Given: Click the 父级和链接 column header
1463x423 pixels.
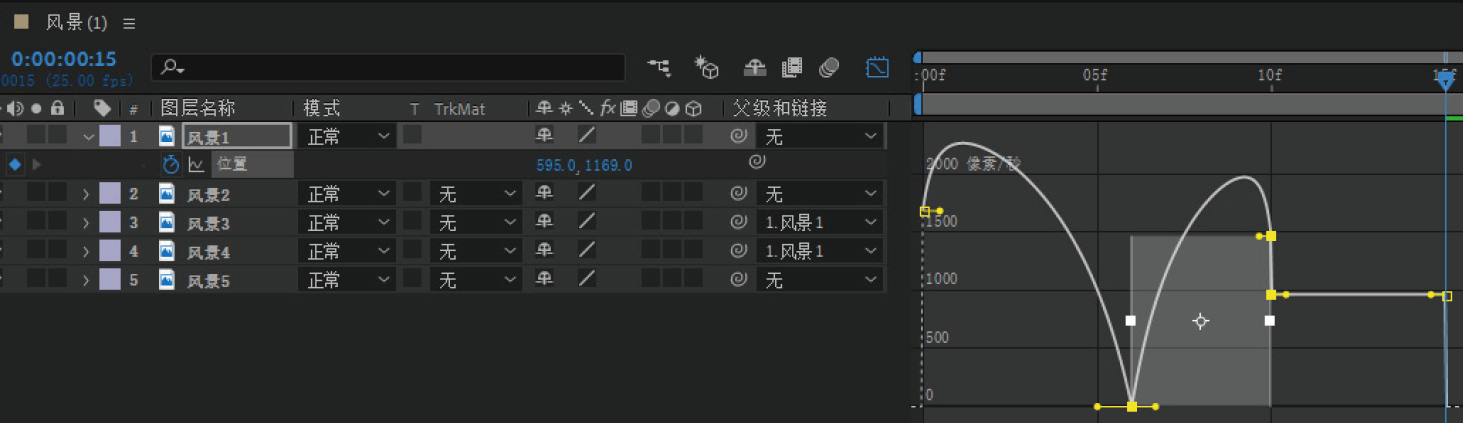Looking at the screenshot, I should click(x=780, y=108).
